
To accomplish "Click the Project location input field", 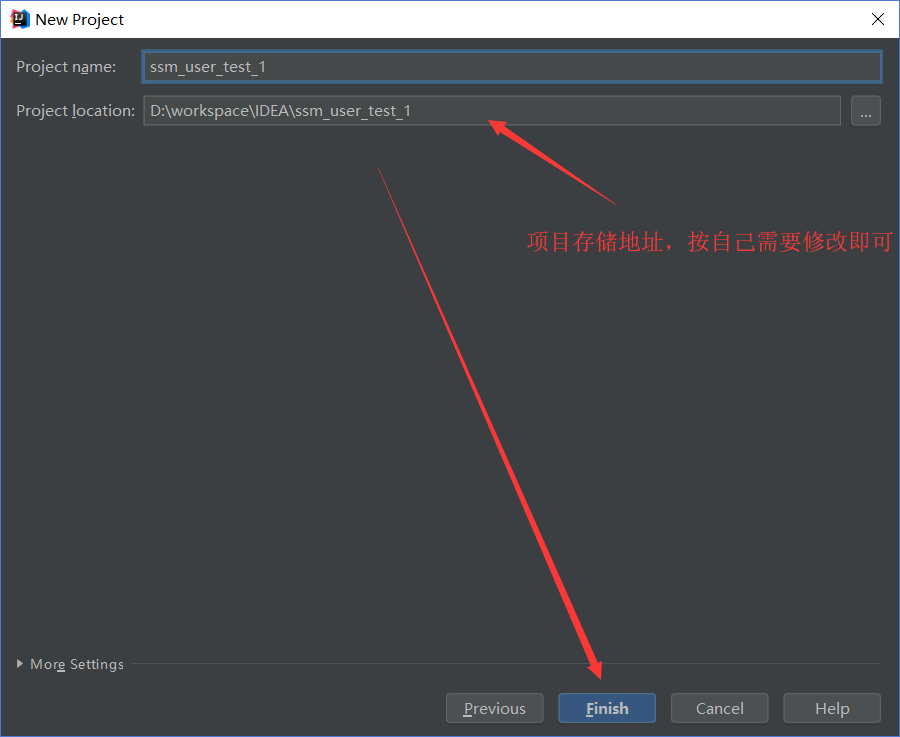I will click(x=492, y=110).
